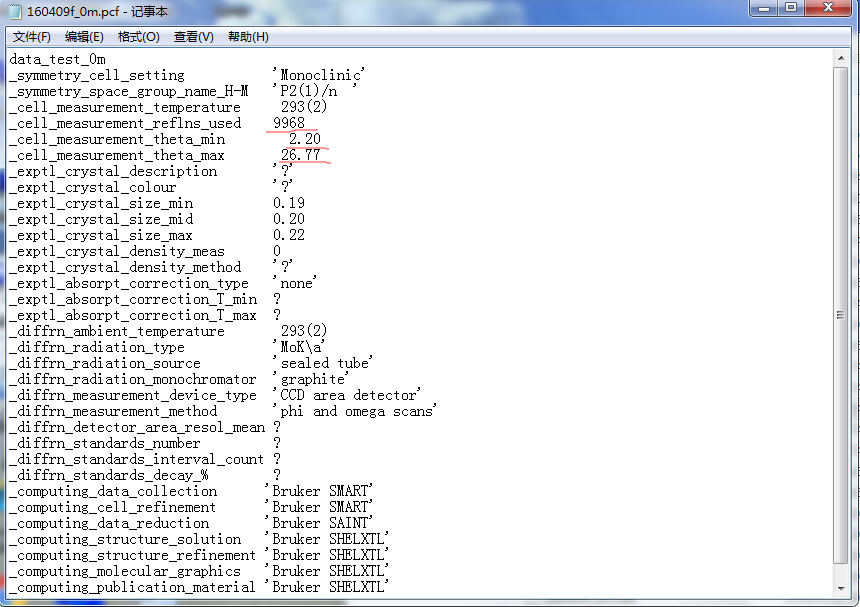Click 'Bruker SHELXTL' on molecular_graphics line
Screen dimensions: 860x607
[327, 571]
